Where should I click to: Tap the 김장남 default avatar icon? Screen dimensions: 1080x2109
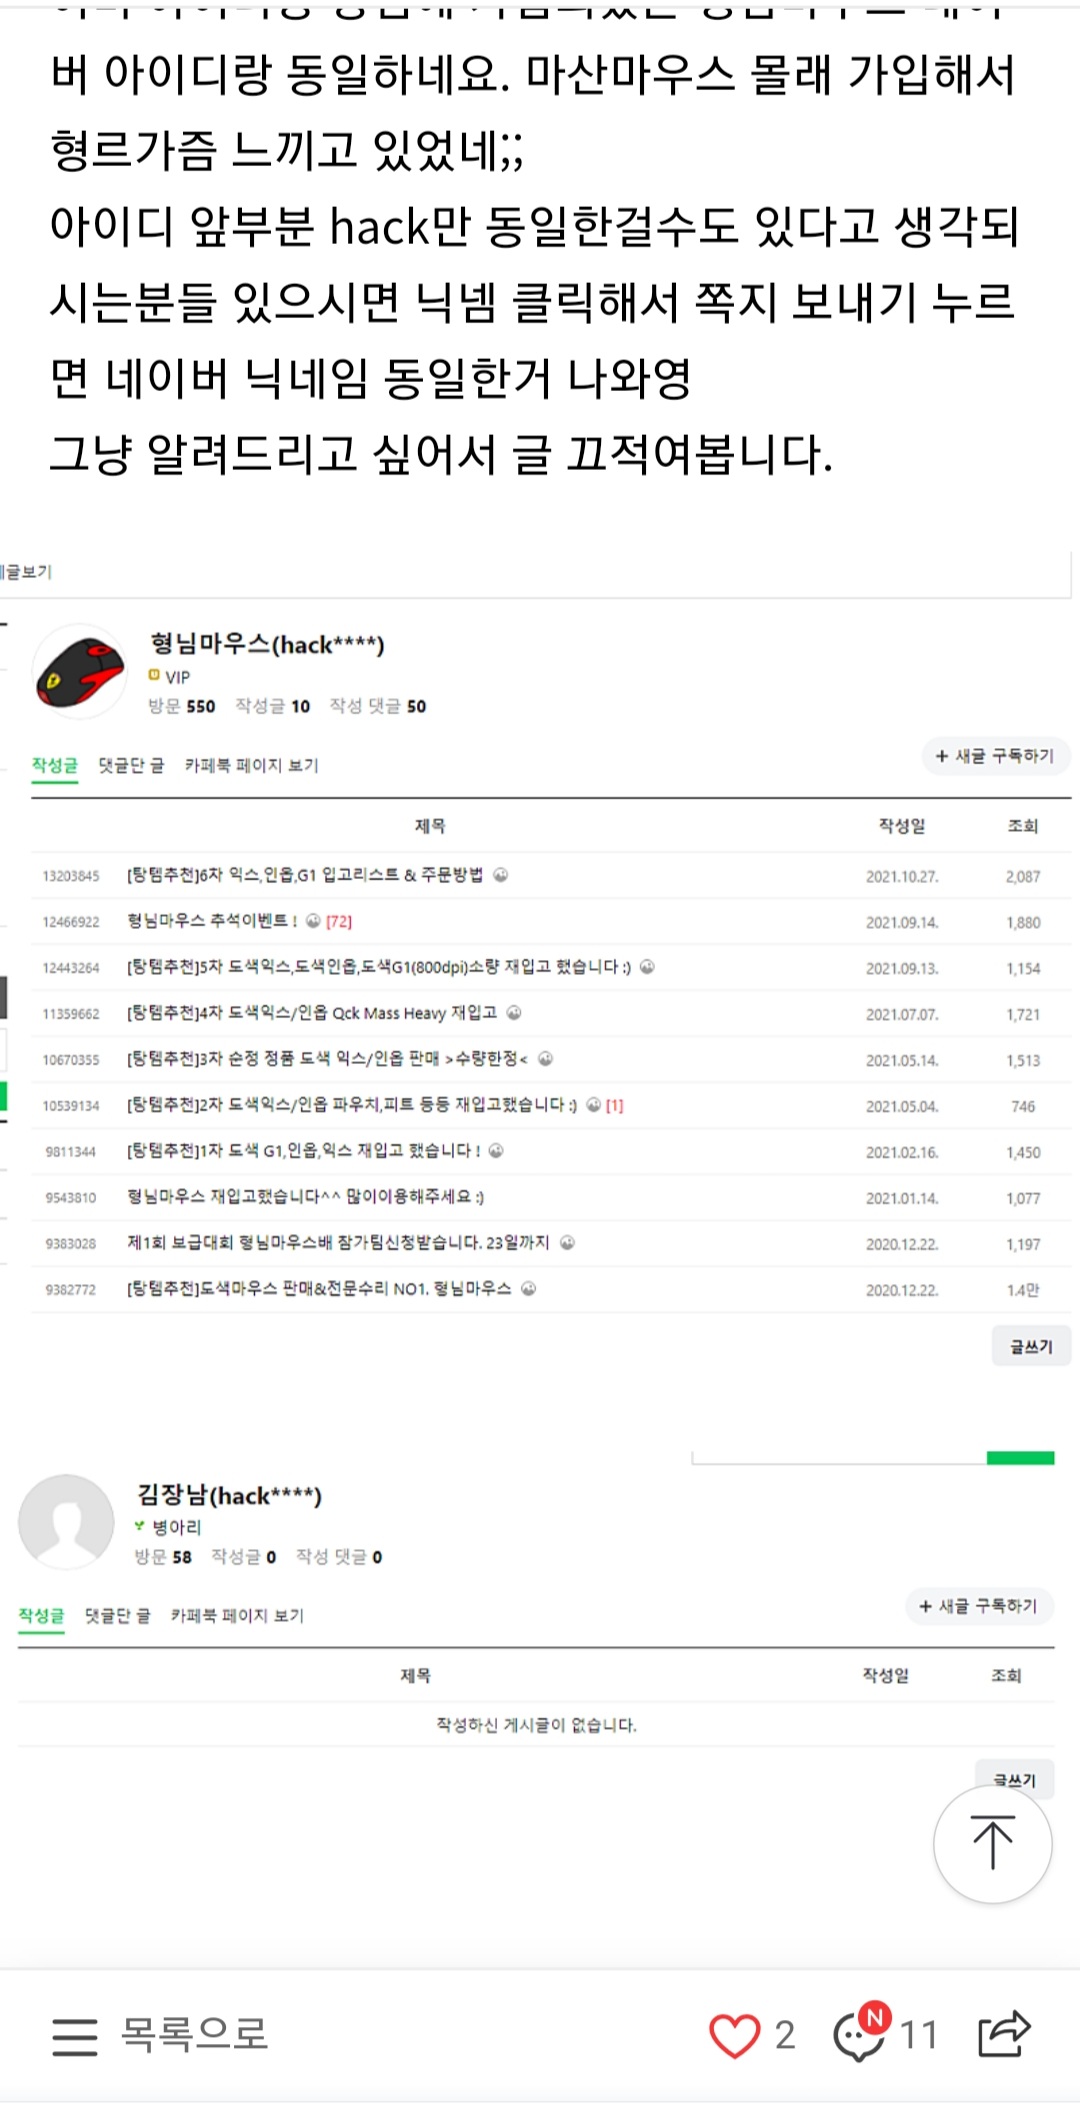(66, 1521)
